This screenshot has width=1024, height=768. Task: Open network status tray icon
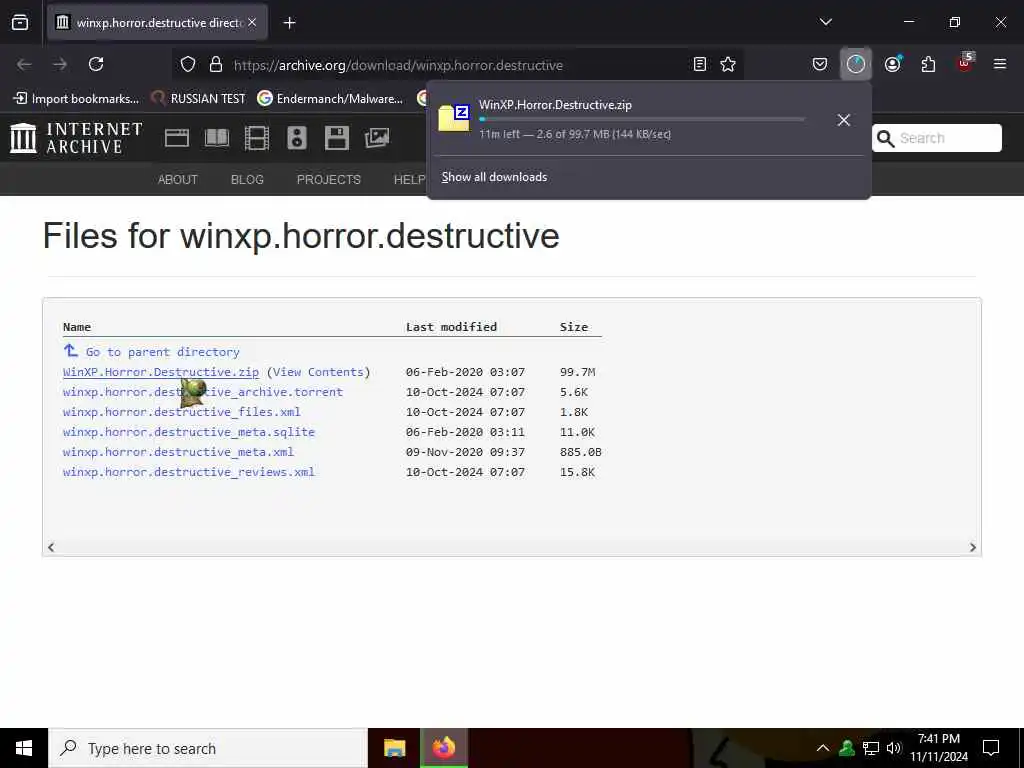click(x=871, y=748)
